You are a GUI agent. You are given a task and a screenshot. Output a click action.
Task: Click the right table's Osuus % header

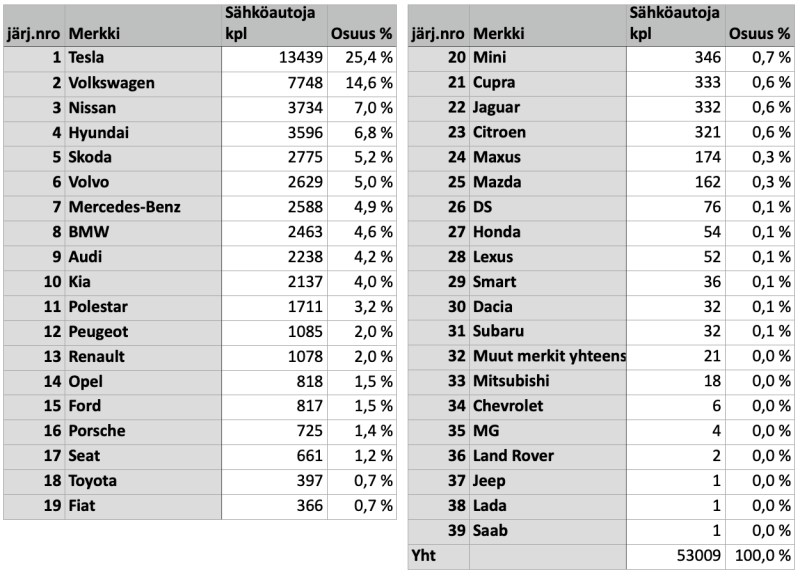(761, 33)
